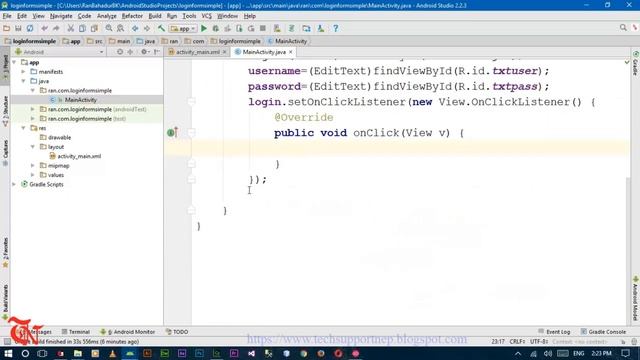Click the Find magnifier toolbar icon
Viewport: 640px width, 360px height.
point(109,28)
